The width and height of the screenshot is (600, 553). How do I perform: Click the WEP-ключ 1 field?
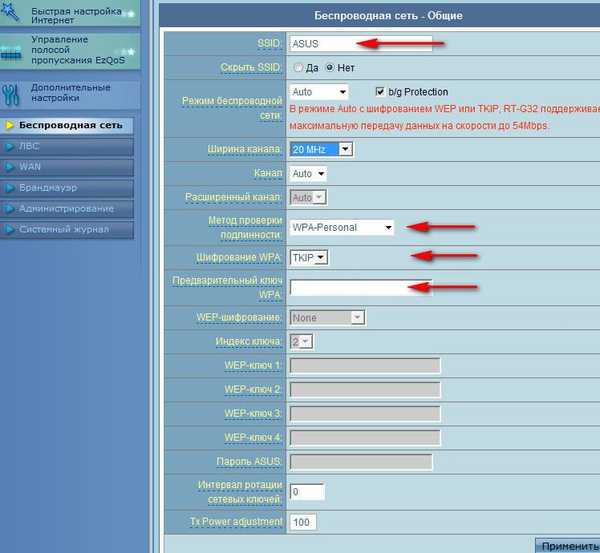pyautogui.click(x=365, y=365)
